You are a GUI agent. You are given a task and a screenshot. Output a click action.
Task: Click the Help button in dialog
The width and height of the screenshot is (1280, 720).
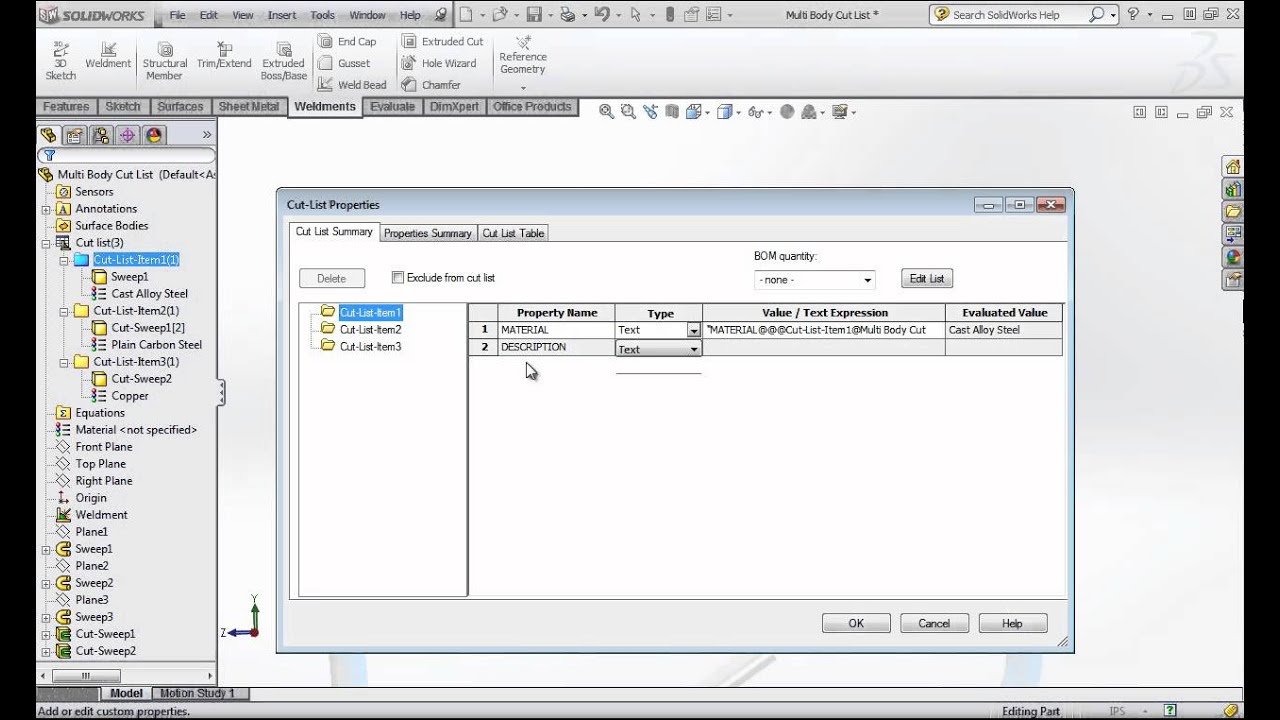pos(1012,623)
